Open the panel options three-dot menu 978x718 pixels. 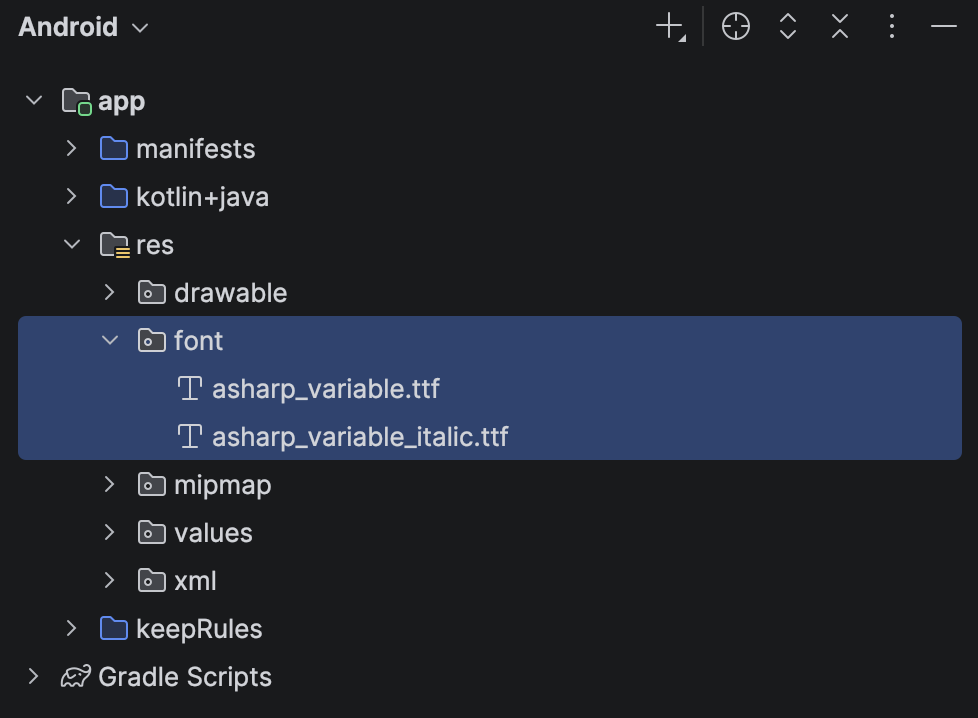click(x=892, y=27)
